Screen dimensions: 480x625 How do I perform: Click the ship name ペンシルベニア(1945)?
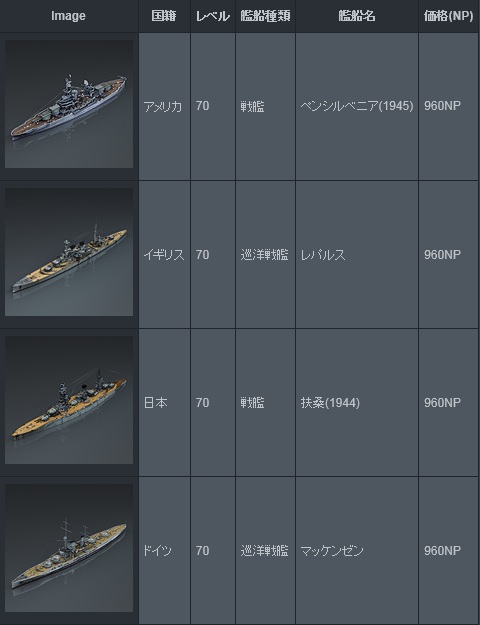pos(357,106)
